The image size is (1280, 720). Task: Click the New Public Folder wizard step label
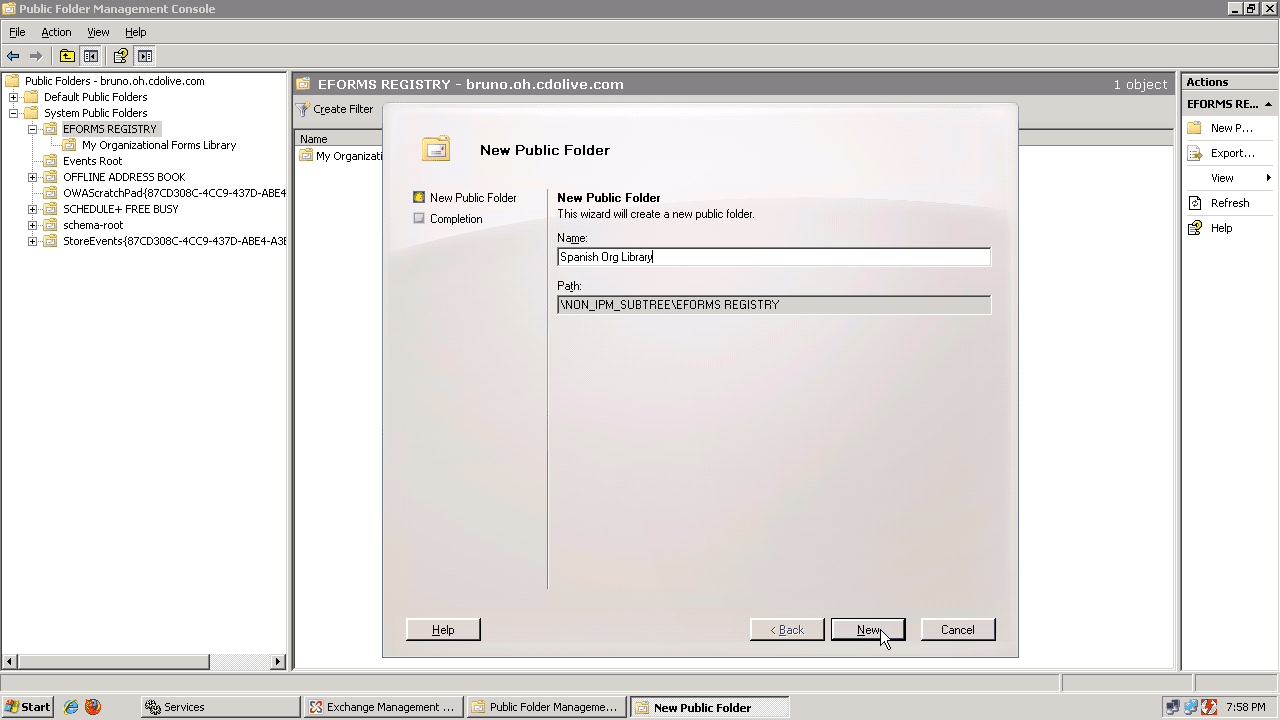point(473,198)
